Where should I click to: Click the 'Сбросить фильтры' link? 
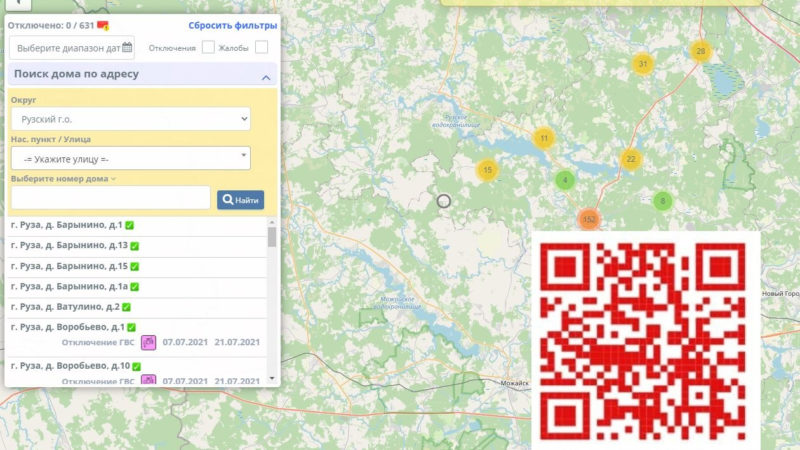pyautogui.click(x=233, y=24)
